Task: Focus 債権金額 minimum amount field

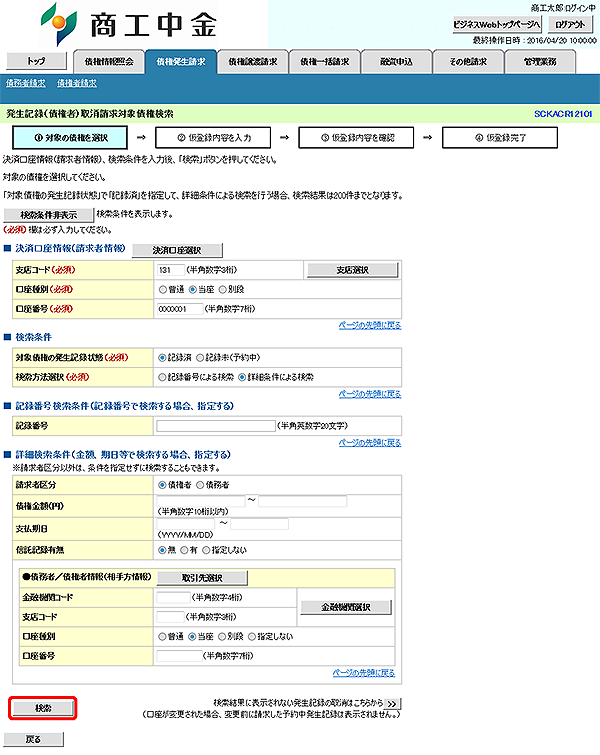Action: pyautogui.click(x=201, y=501)
